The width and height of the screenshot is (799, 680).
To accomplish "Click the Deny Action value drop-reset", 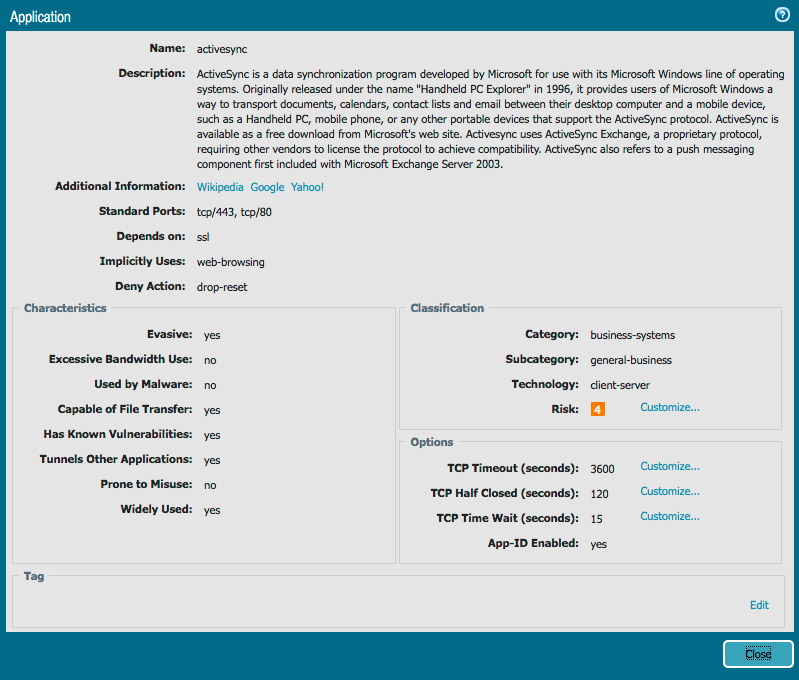I will [222, 287].
